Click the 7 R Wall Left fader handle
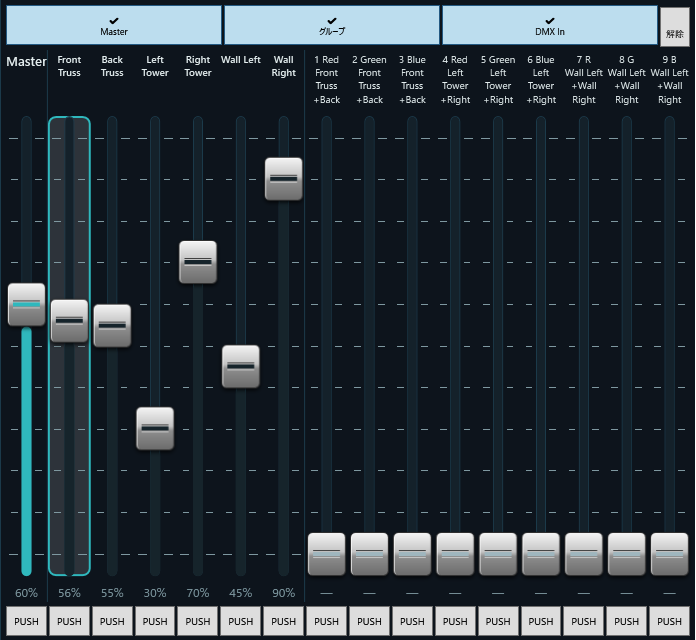 [584, 554]
